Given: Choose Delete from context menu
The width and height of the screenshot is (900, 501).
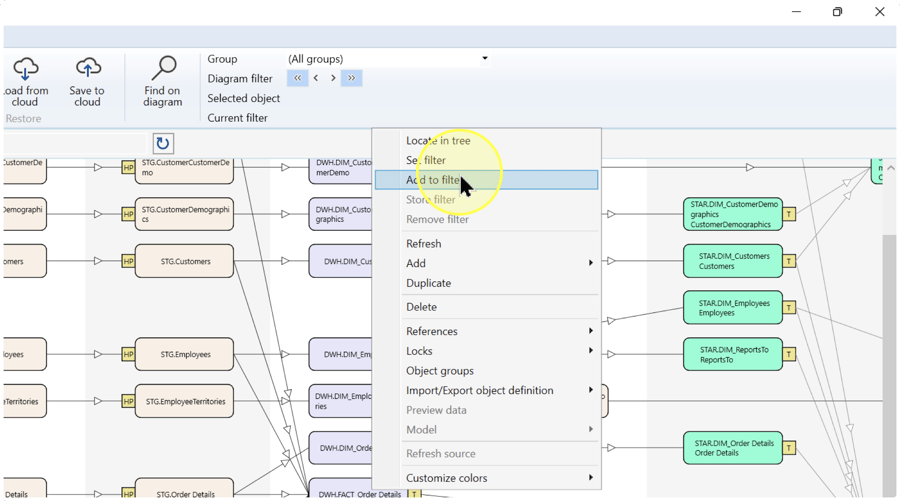Looking at the screenshot, I should [486, 307].
